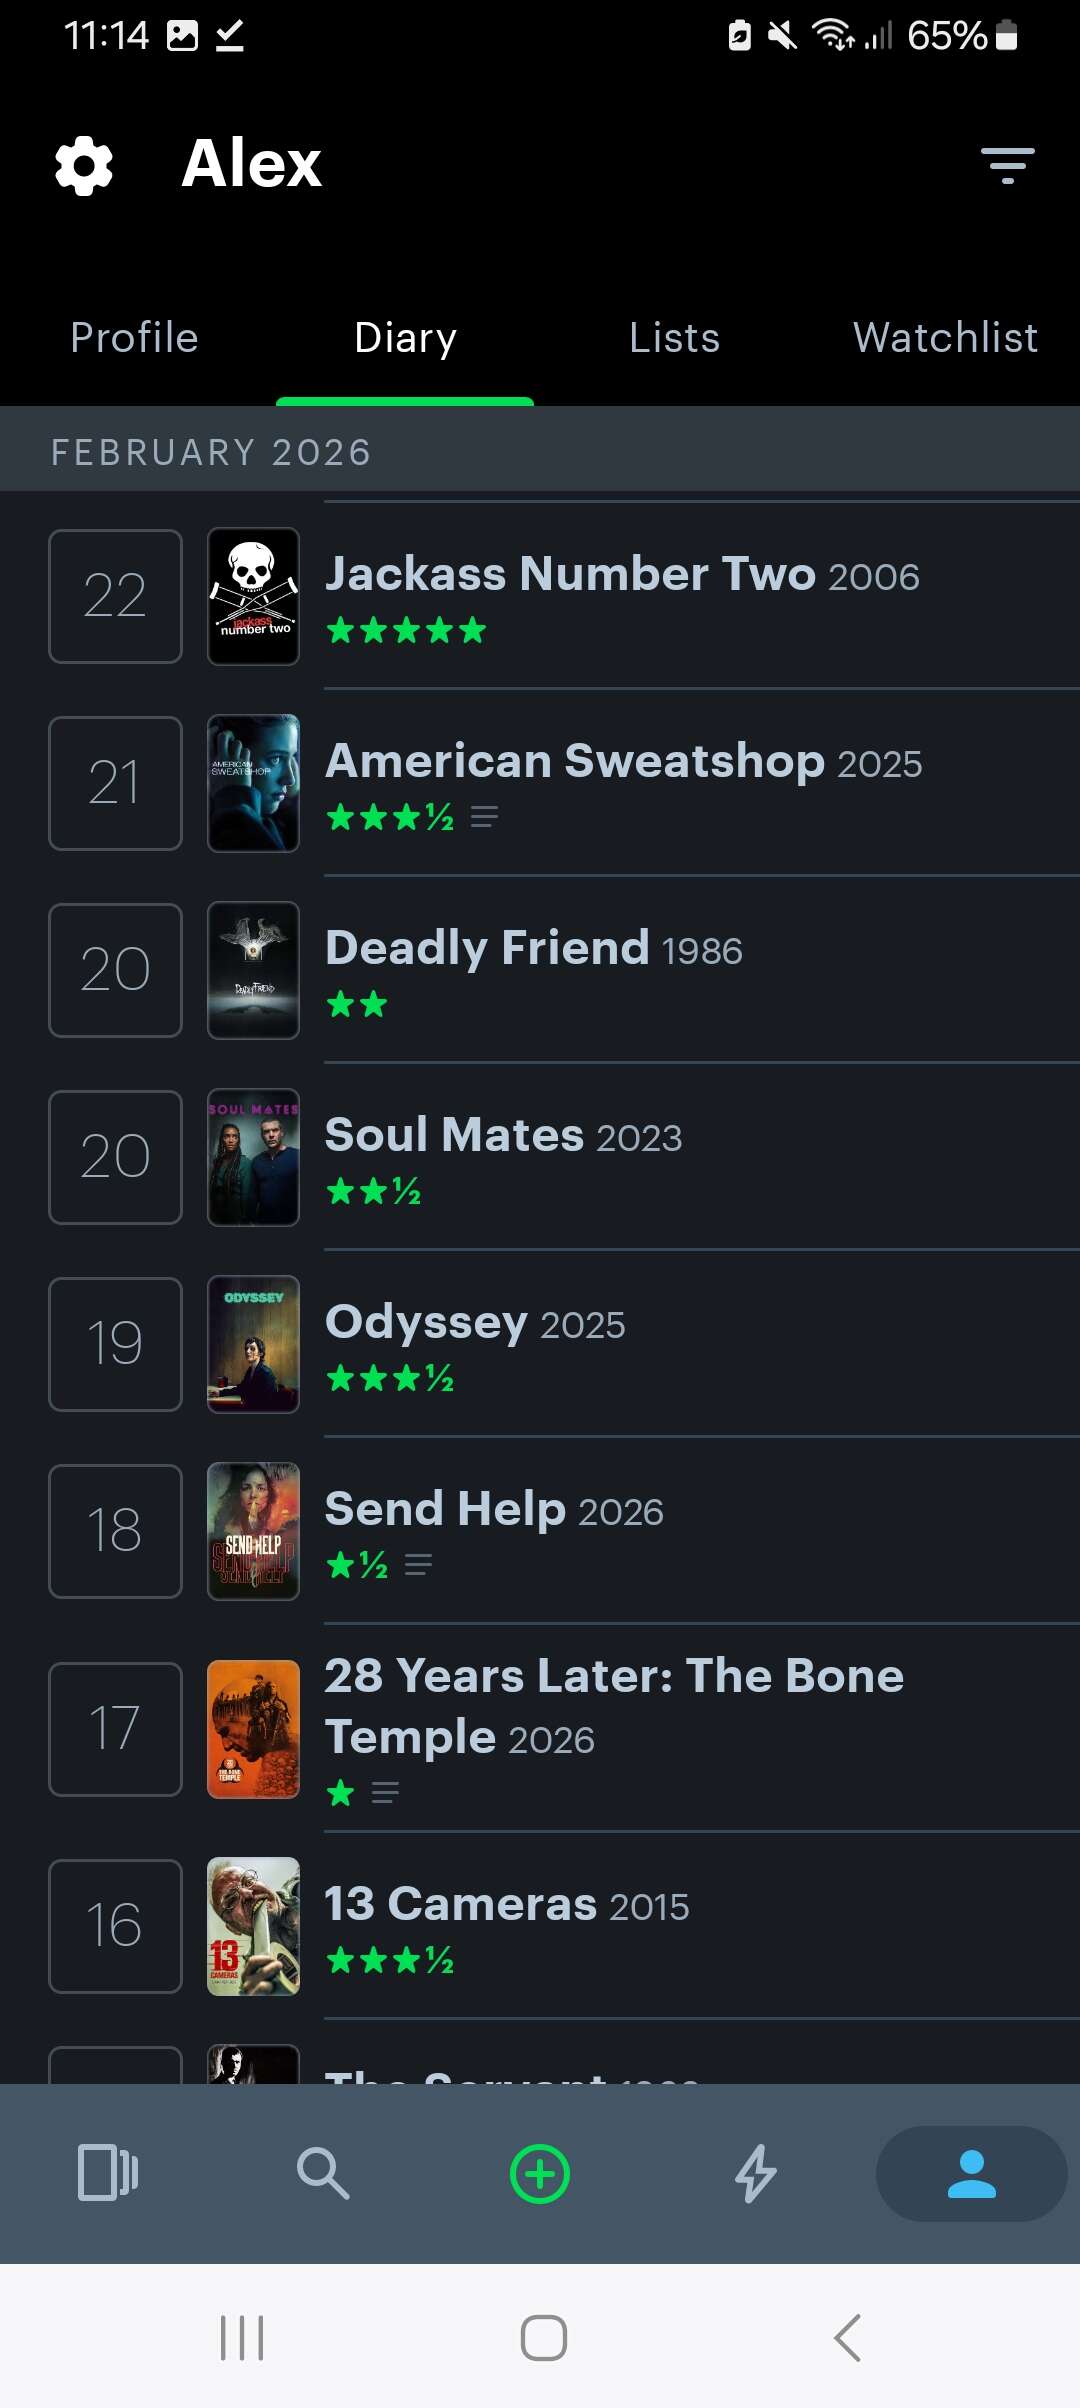Select the Diary tab
The width and height of the screenshot is (1080, 2408).
point(404,338)
